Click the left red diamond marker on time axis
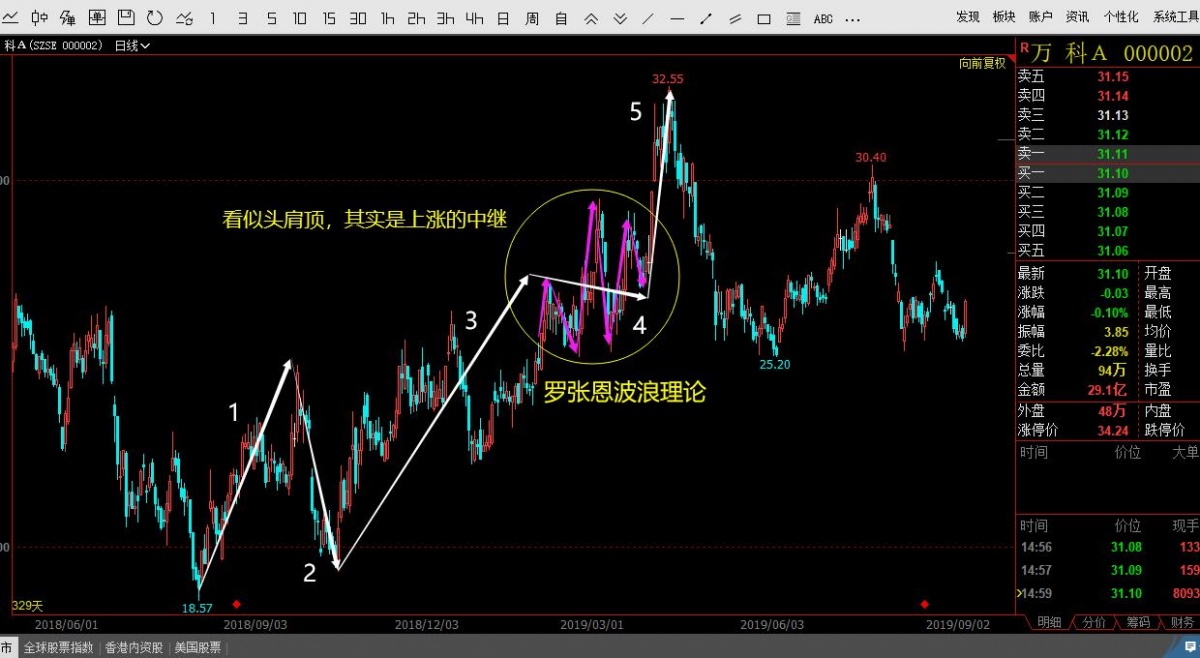The height and width of the screenshot is (658, 1200). click(236, 604)
